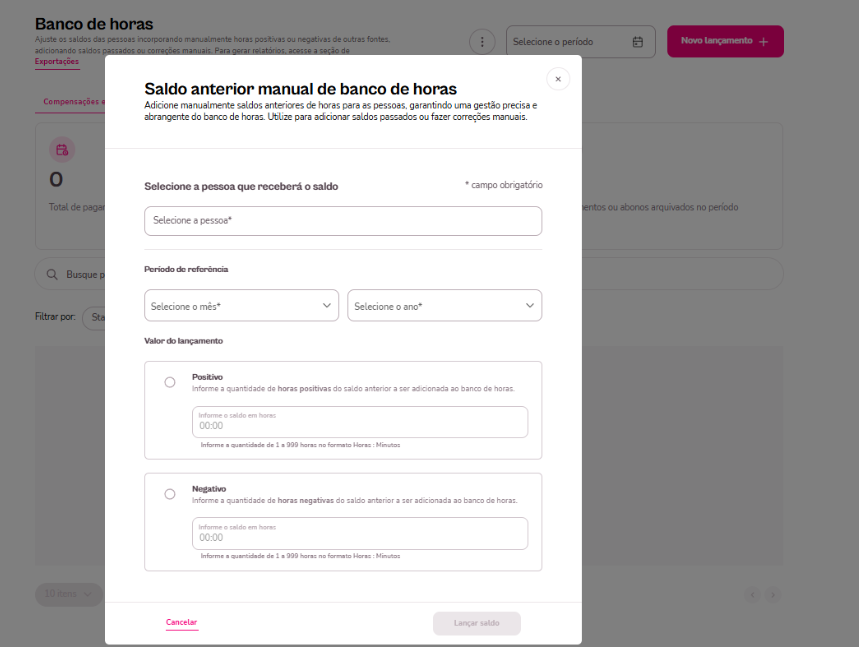Open the 10 itens page-size dropdown

tap(68, 594)
